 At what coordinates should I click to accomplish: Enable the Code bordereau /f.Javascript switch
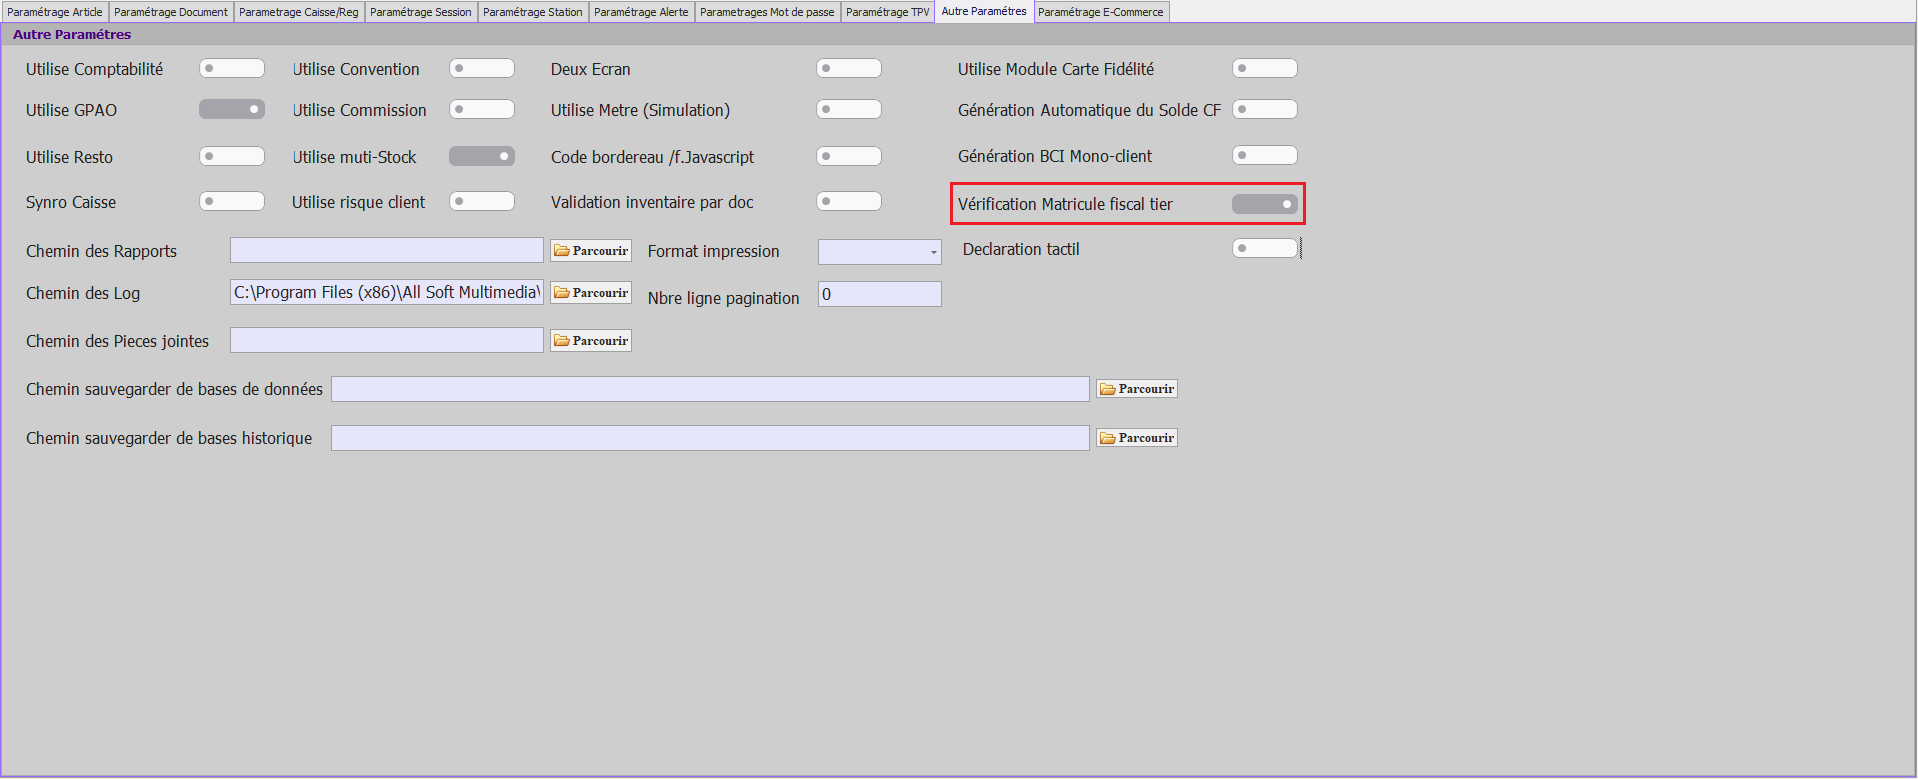[849, 156]
